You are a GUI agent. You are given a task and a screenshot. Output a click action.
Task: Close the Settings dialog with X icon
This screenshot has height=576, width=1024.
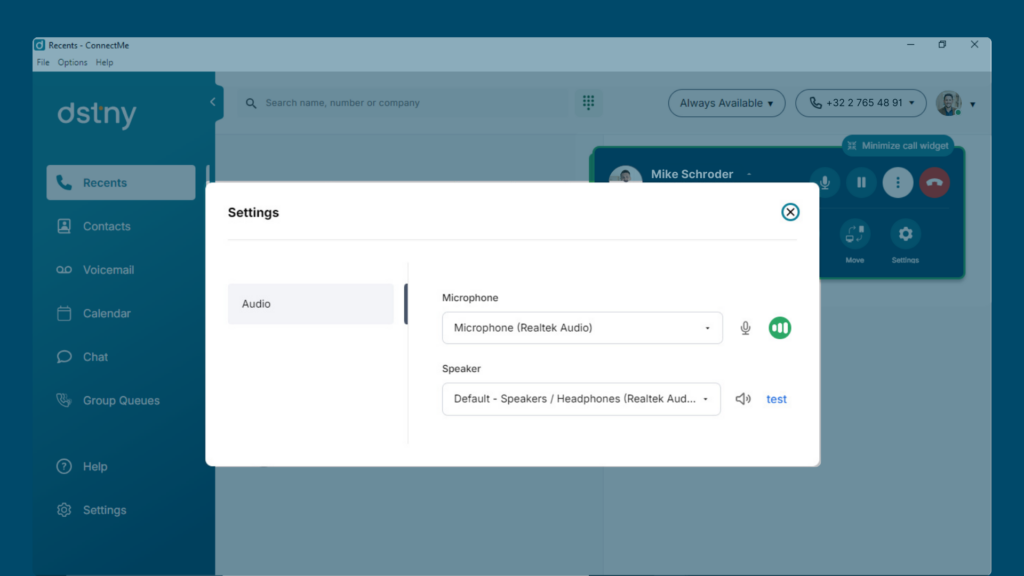790,212
